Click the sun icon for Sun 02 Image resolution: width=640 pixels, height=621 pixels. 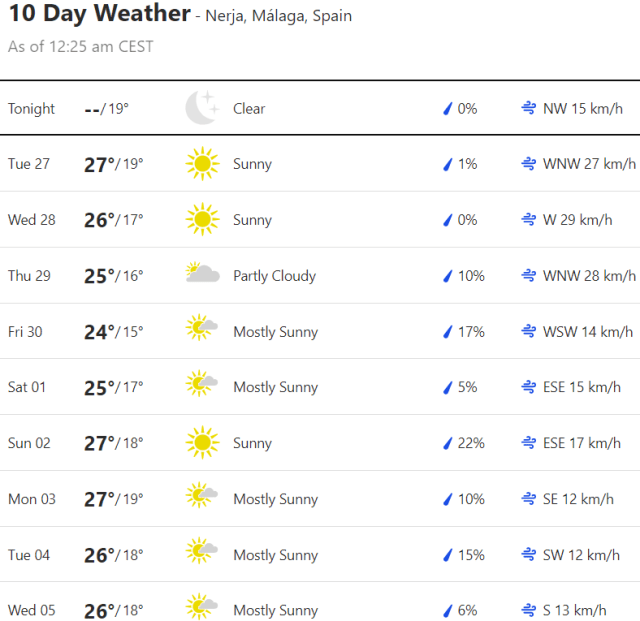pos(201,442)
